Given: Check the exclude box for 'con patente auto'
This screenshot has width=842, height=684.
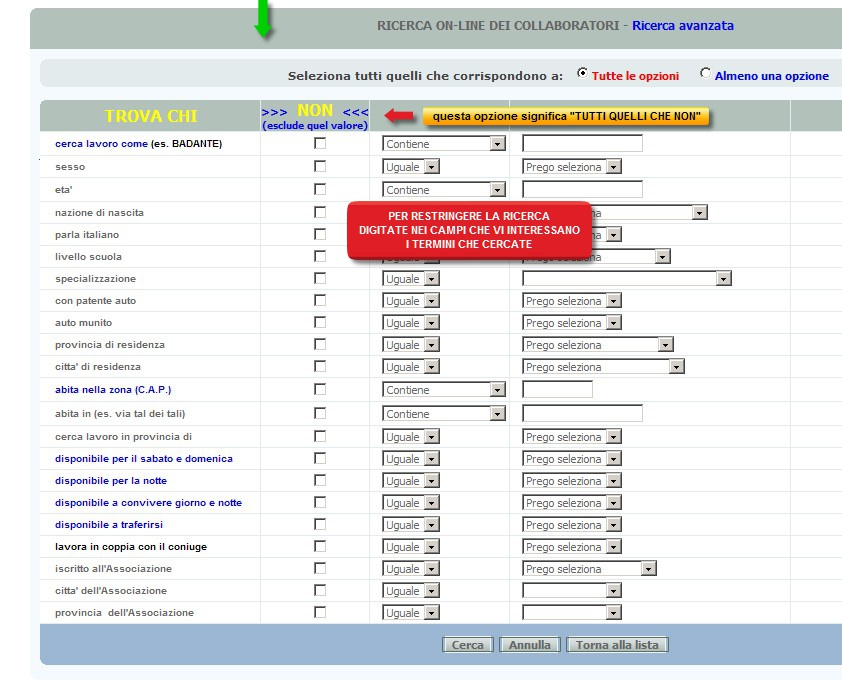Looking at the screenshot, I should point(320,301).
